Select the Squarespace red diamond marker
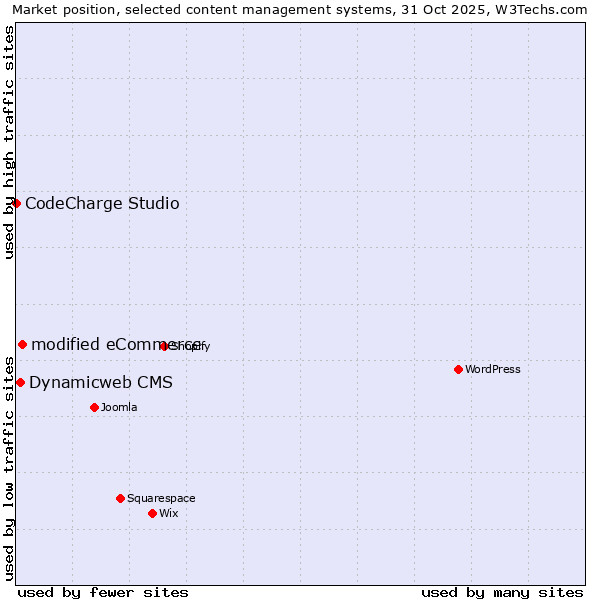The width and height of the screenshot is (600, 600). point(120,498)
